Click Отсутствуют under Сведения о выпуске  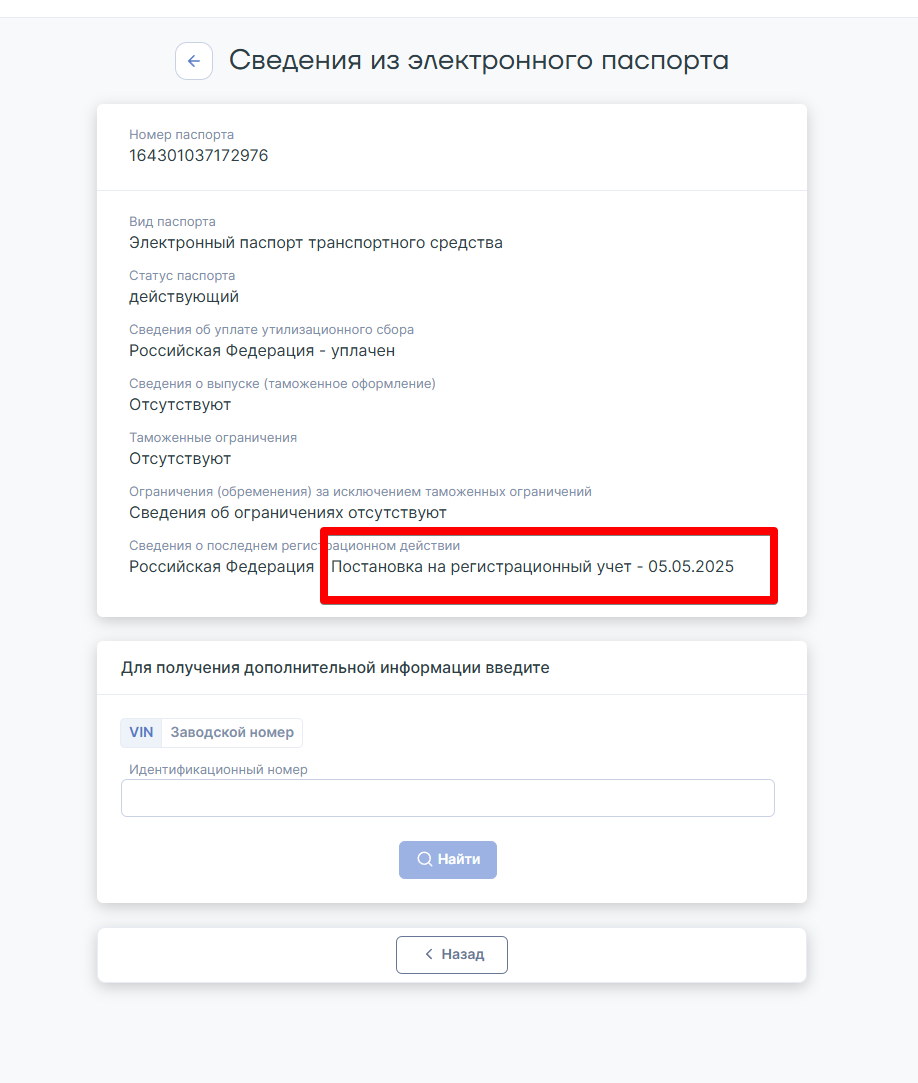180,405
